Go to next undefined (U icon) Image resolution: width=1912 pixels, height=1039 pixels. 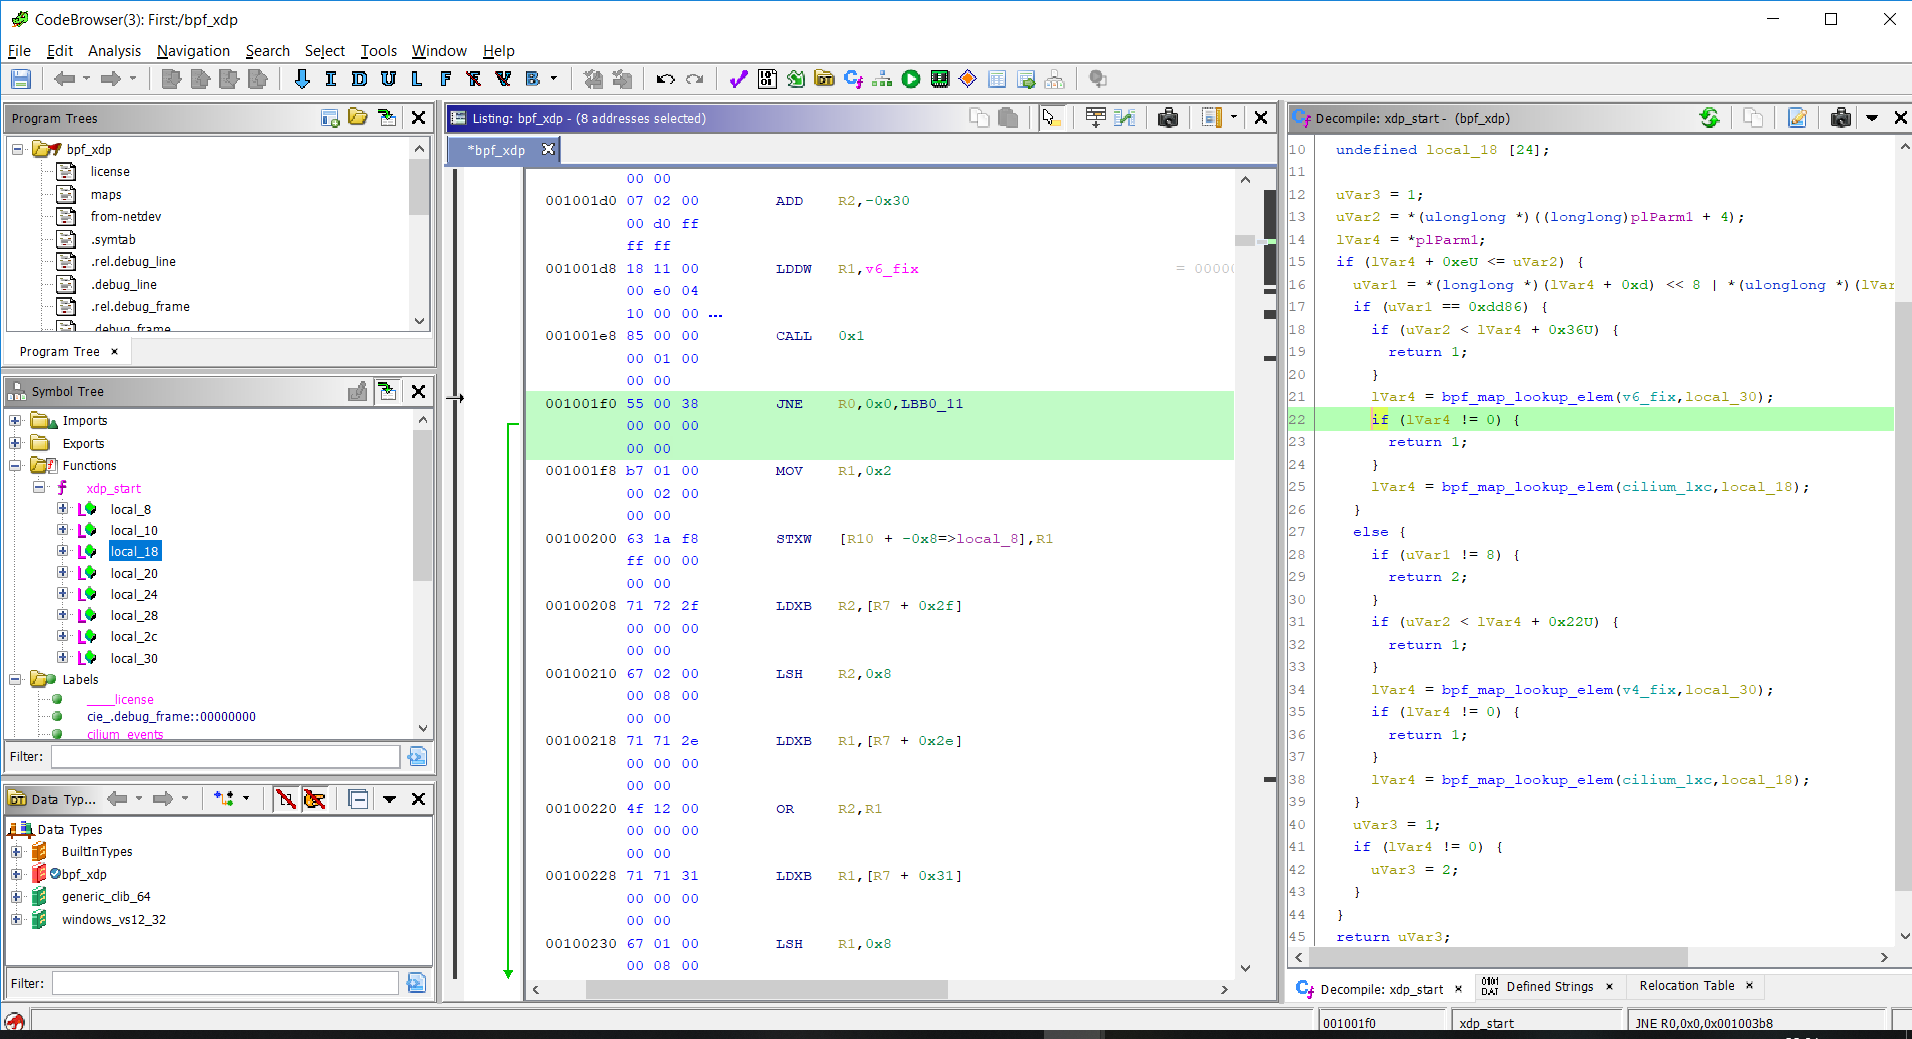388,79
